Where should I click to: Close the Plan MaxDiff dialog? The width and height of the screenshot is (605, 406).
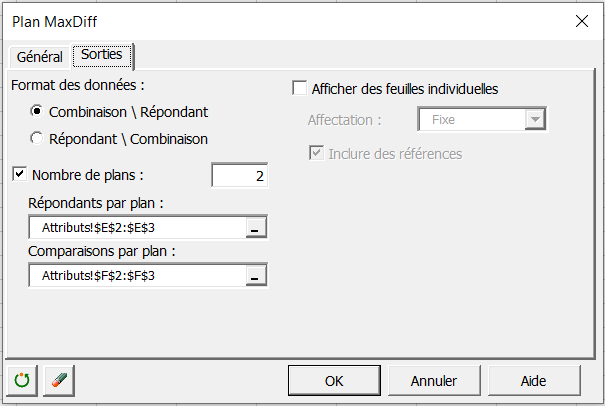point(582,21)
